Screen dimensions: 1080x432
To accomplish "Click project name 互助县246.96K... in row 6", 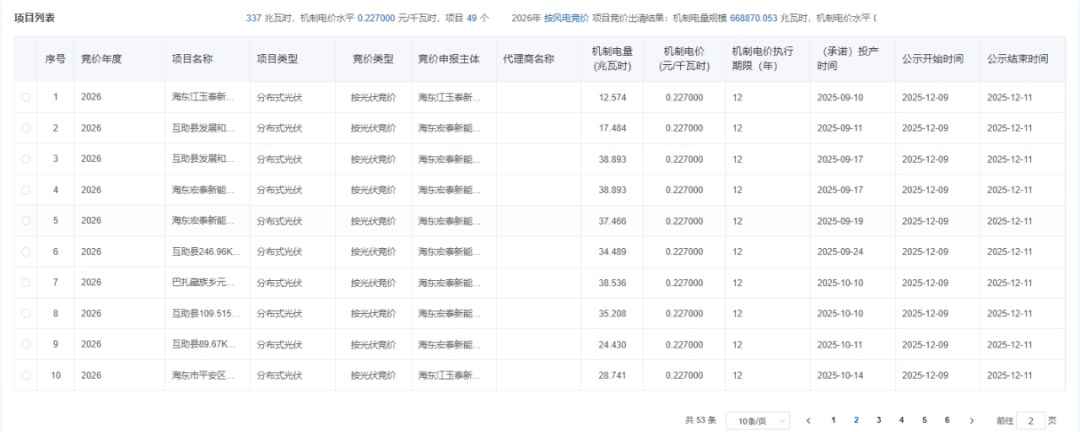I will [x=206, y=252].
